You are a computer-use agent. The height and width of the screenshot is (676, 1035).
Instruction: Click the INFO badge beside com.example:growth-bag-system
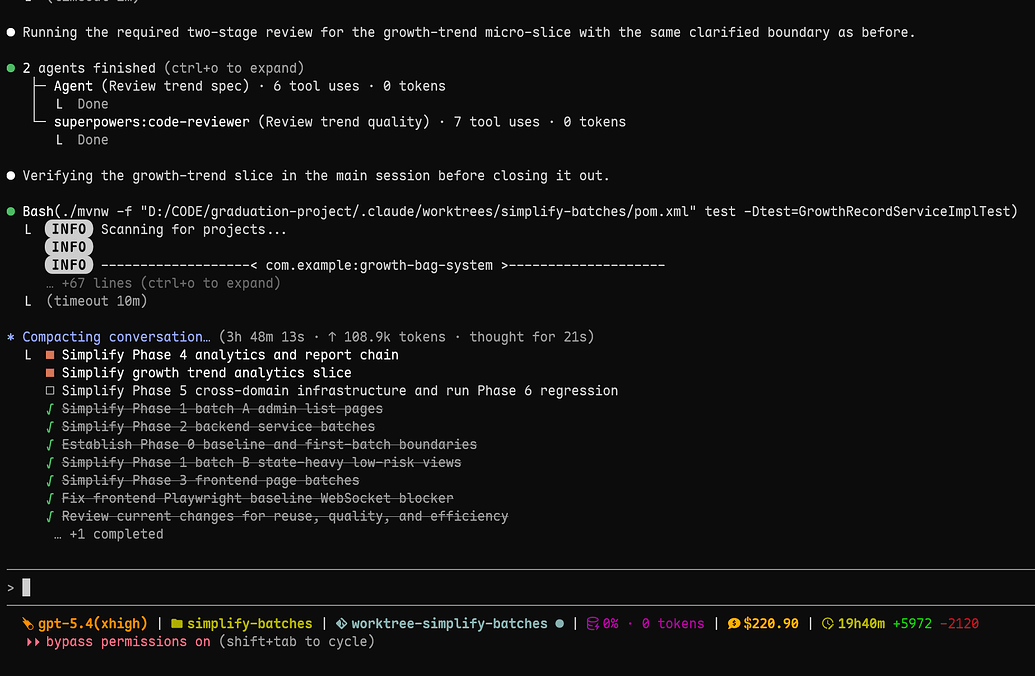(69, 265)
